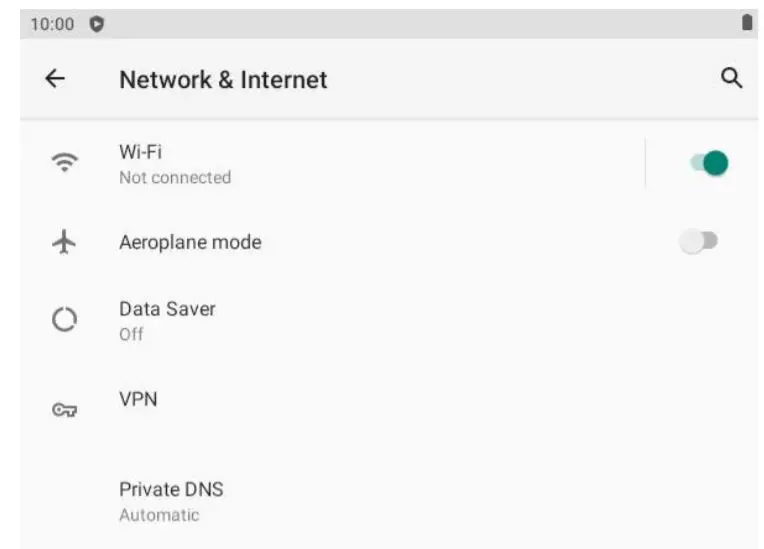Tap the Data Saver circle icon
This screenshot has width=764, height=549.
point(64,320)
